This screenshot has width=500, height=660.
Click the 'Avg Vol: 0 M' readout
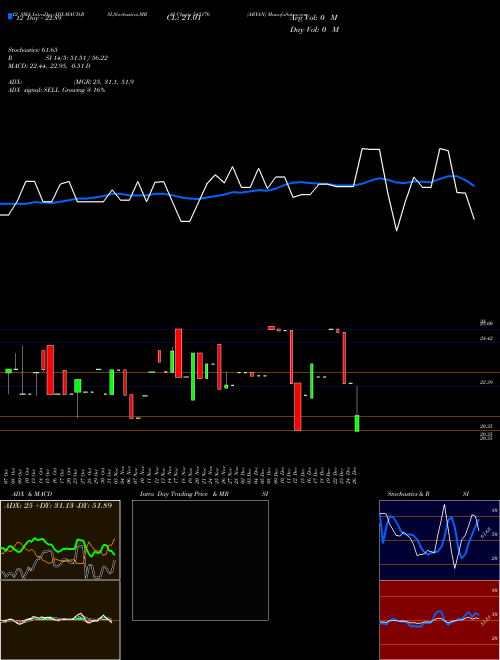pyautogui.click(x=314, y=18)
